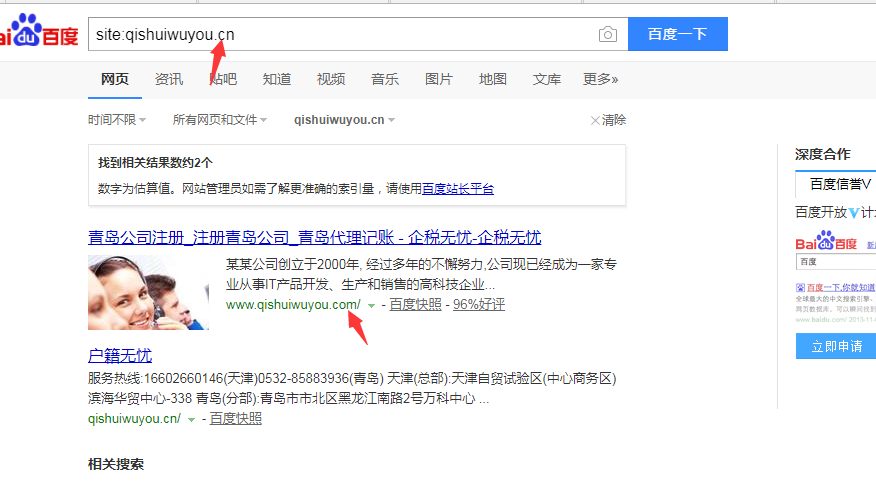Click the 百度一下 search button
876x483 pixels.
pyautogui.click(x=678, y=34)
